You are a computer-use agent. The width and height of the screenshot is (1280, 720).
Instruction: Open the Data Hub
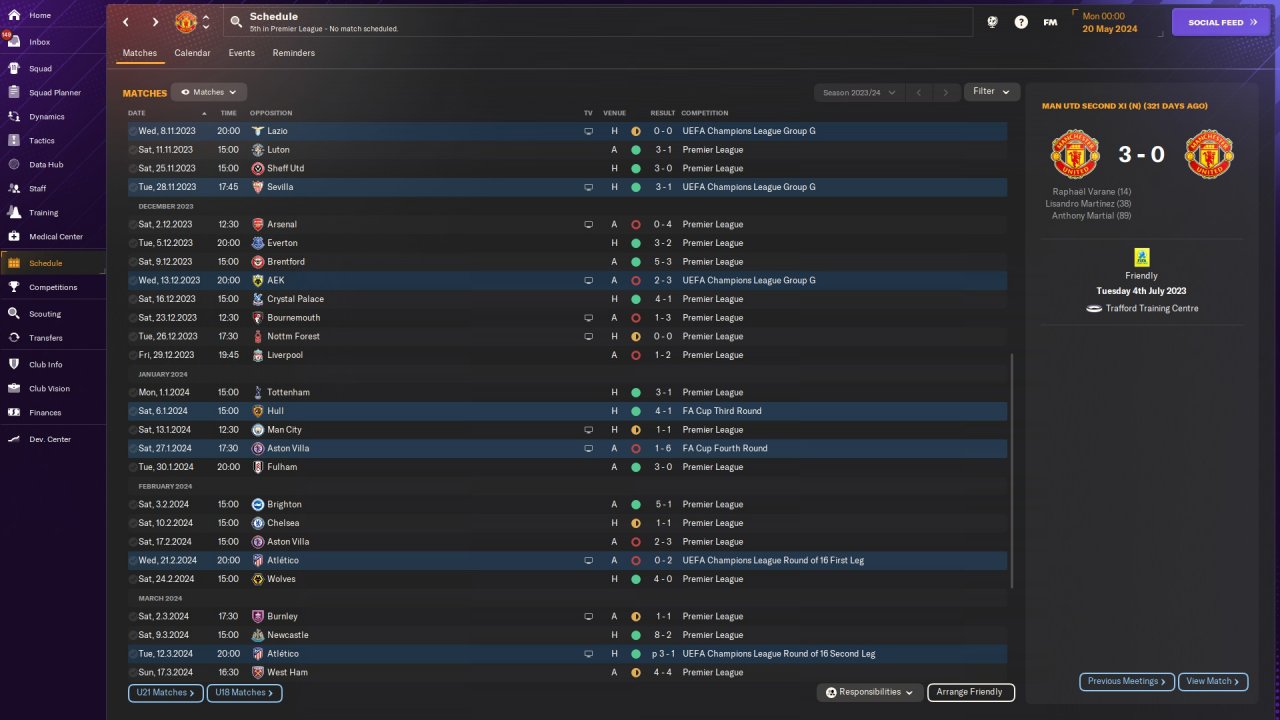pyautogui.click(x=46, y=165)
